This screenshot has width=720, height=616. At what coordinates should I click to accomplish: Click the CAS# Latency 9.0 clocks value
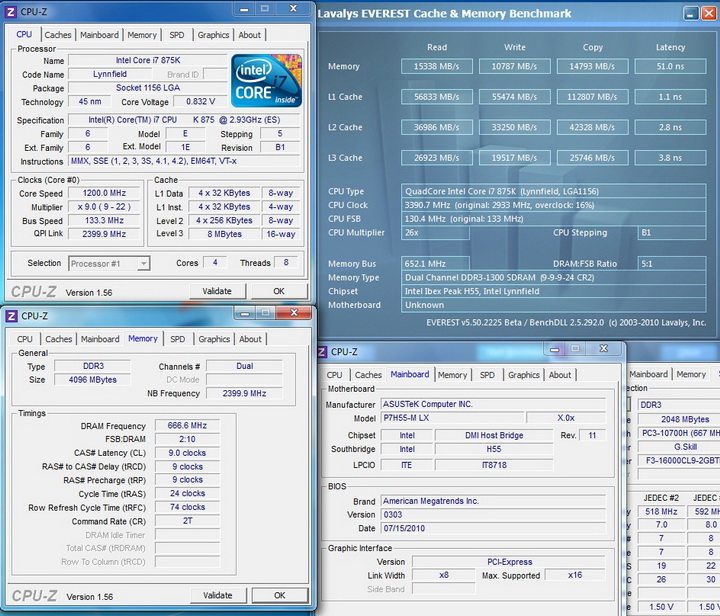click(187, 453)
